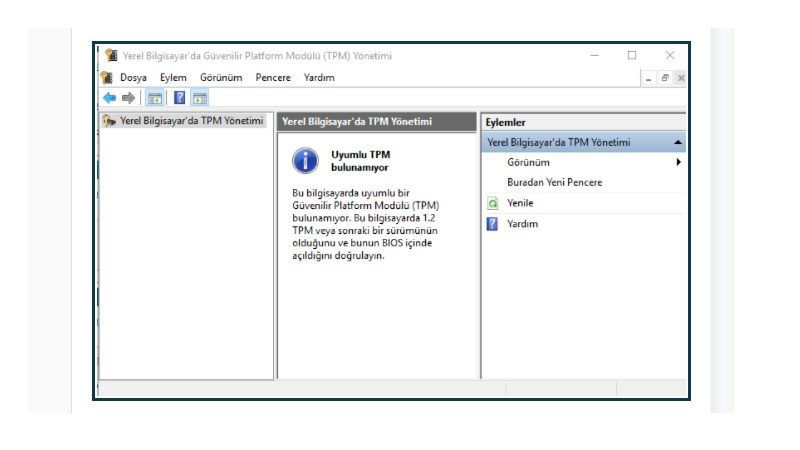This screenshot has height=450, width=800.
Task: Click Görünüm in the Eylemler pane
Action: click(x=528, y=162)
